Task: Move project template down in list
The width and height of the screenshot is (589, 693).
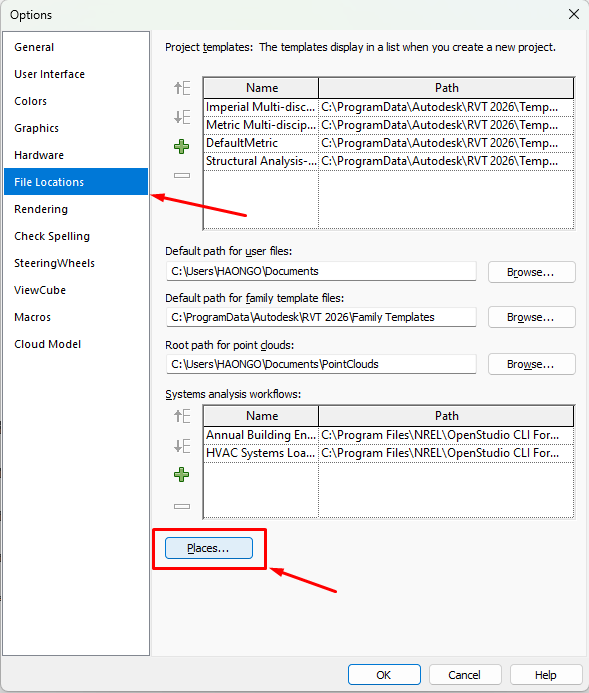Action: [x=182, y=117]
